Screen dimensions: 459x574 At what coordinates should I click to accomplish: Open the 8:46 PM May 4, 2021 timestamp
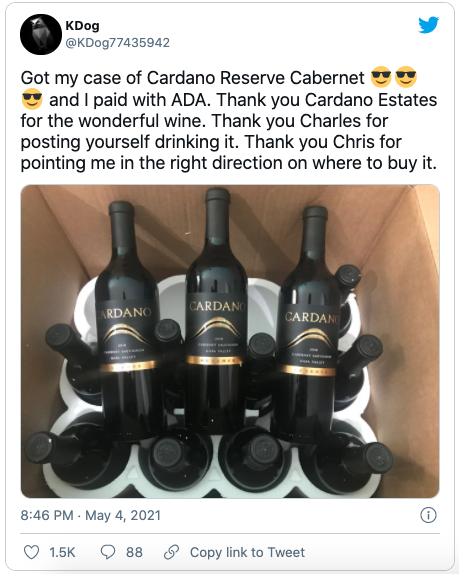point(91,515)
